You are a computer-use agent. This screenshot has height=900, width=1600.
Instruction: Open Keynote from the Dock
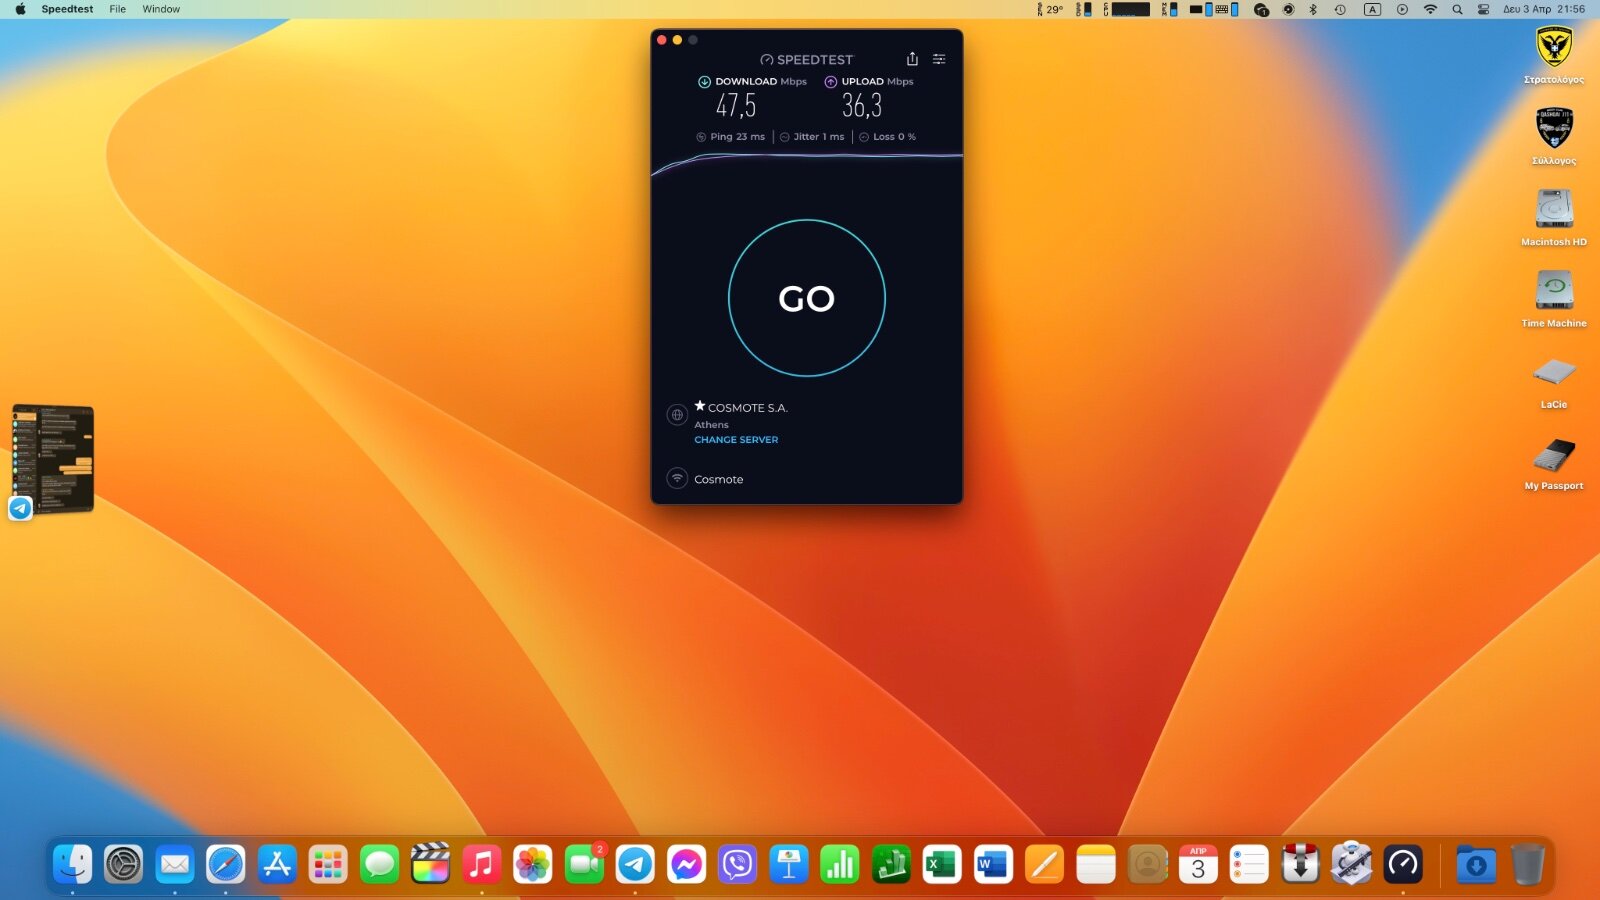coord(789,864)
